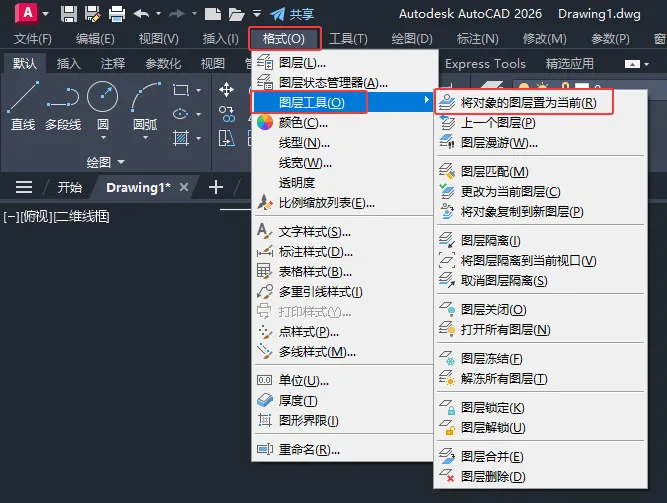This screenshot has height=503, width=667.
Task: Switch to the 精选应用 ribbon tab
Action: [570, 63]
